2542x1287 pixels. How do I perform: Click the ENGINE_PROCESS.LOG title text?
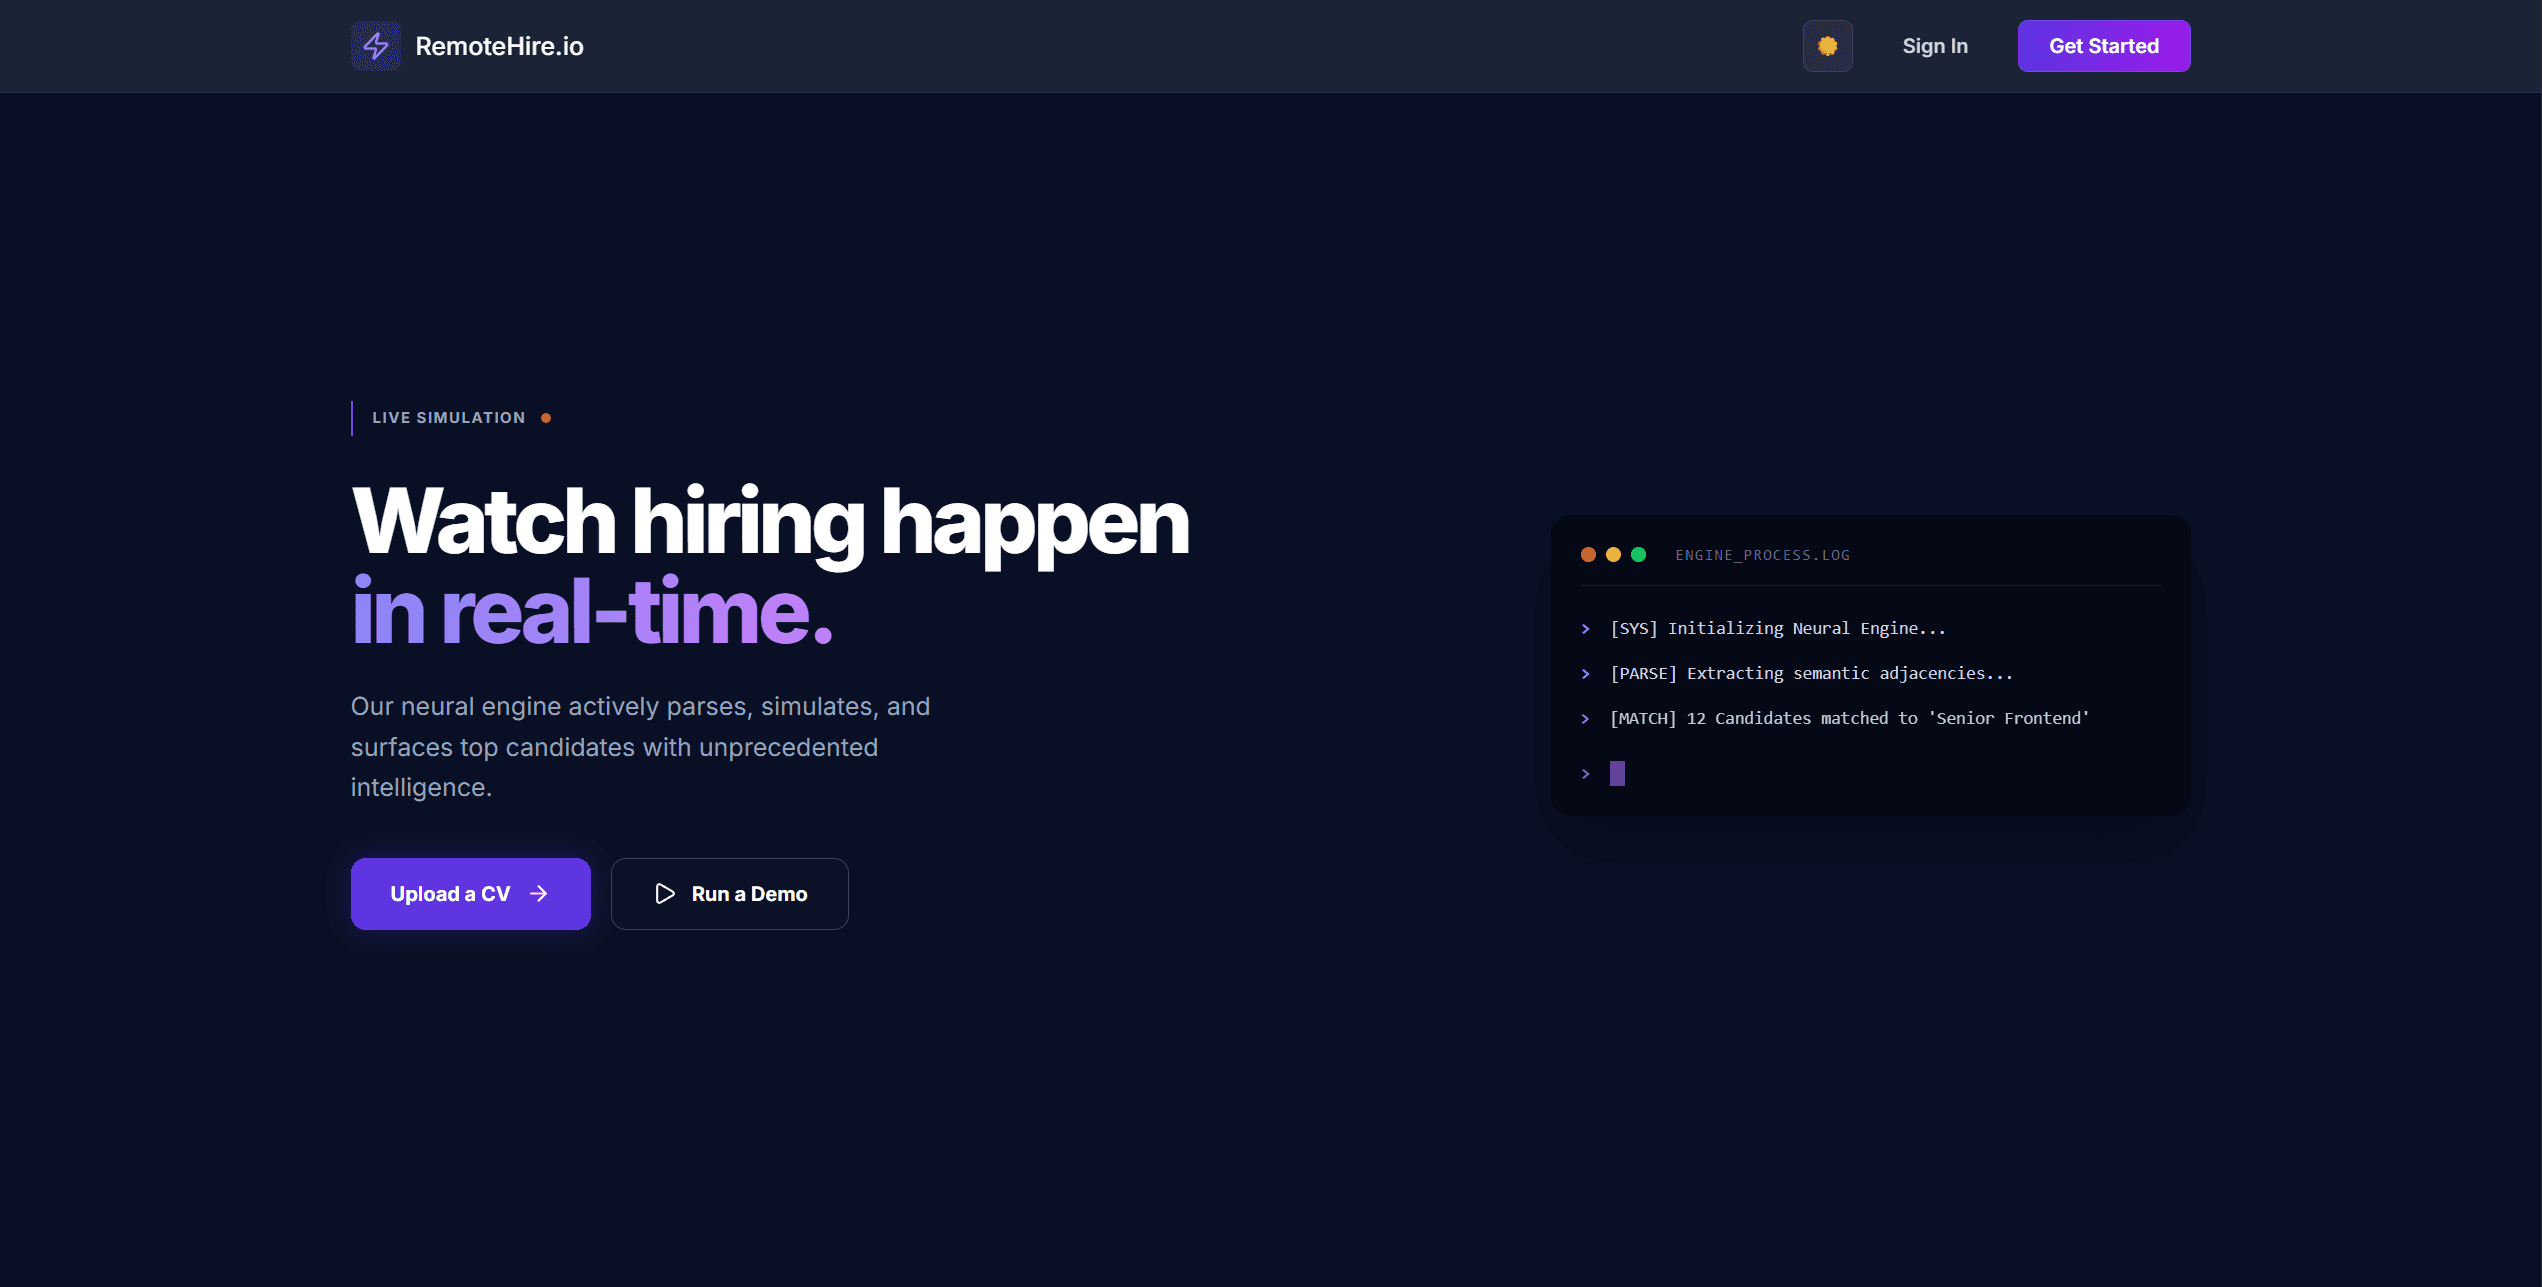1762,555
